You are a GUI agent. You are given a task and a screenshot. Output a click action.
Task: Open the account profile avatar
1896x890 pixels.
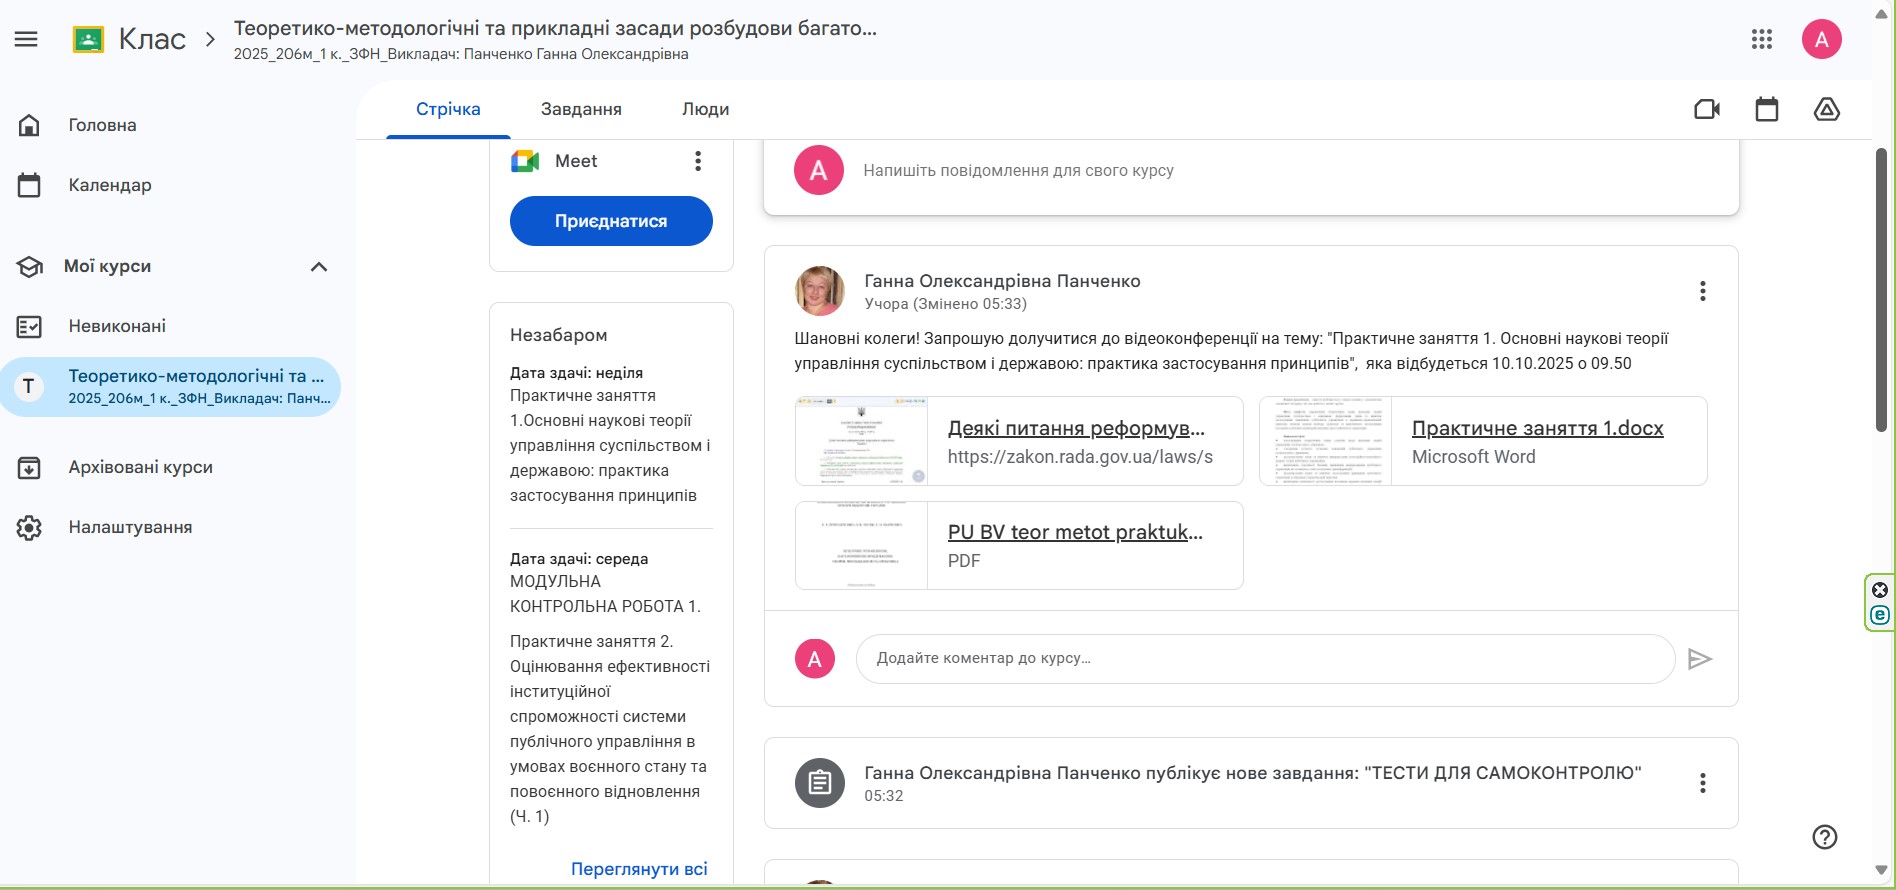tap(1821, 39)
